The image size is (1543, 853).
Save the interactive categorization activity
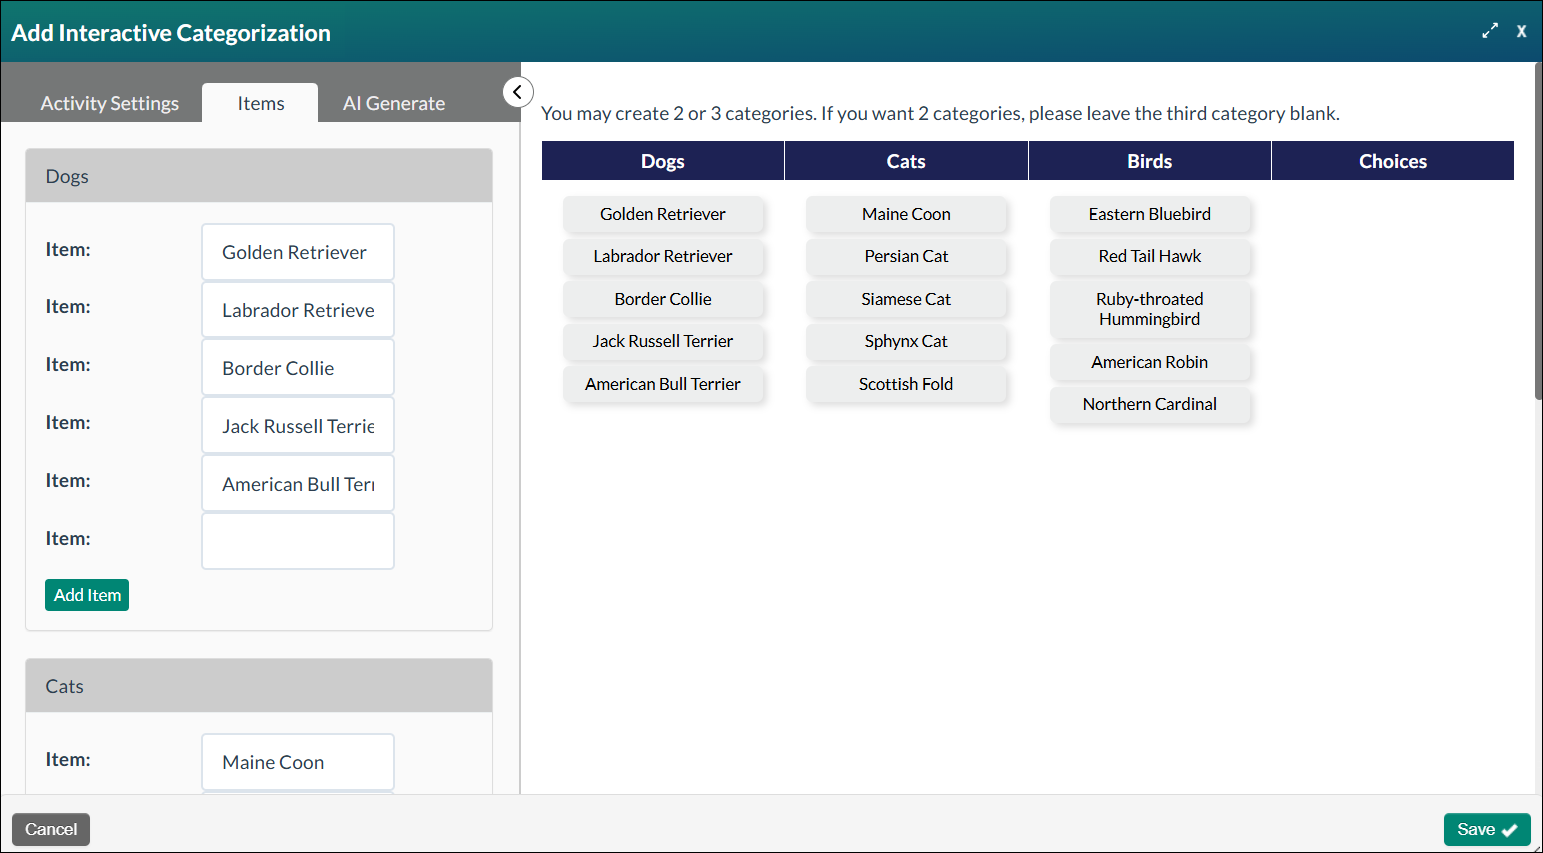(x=1487, y=829)
